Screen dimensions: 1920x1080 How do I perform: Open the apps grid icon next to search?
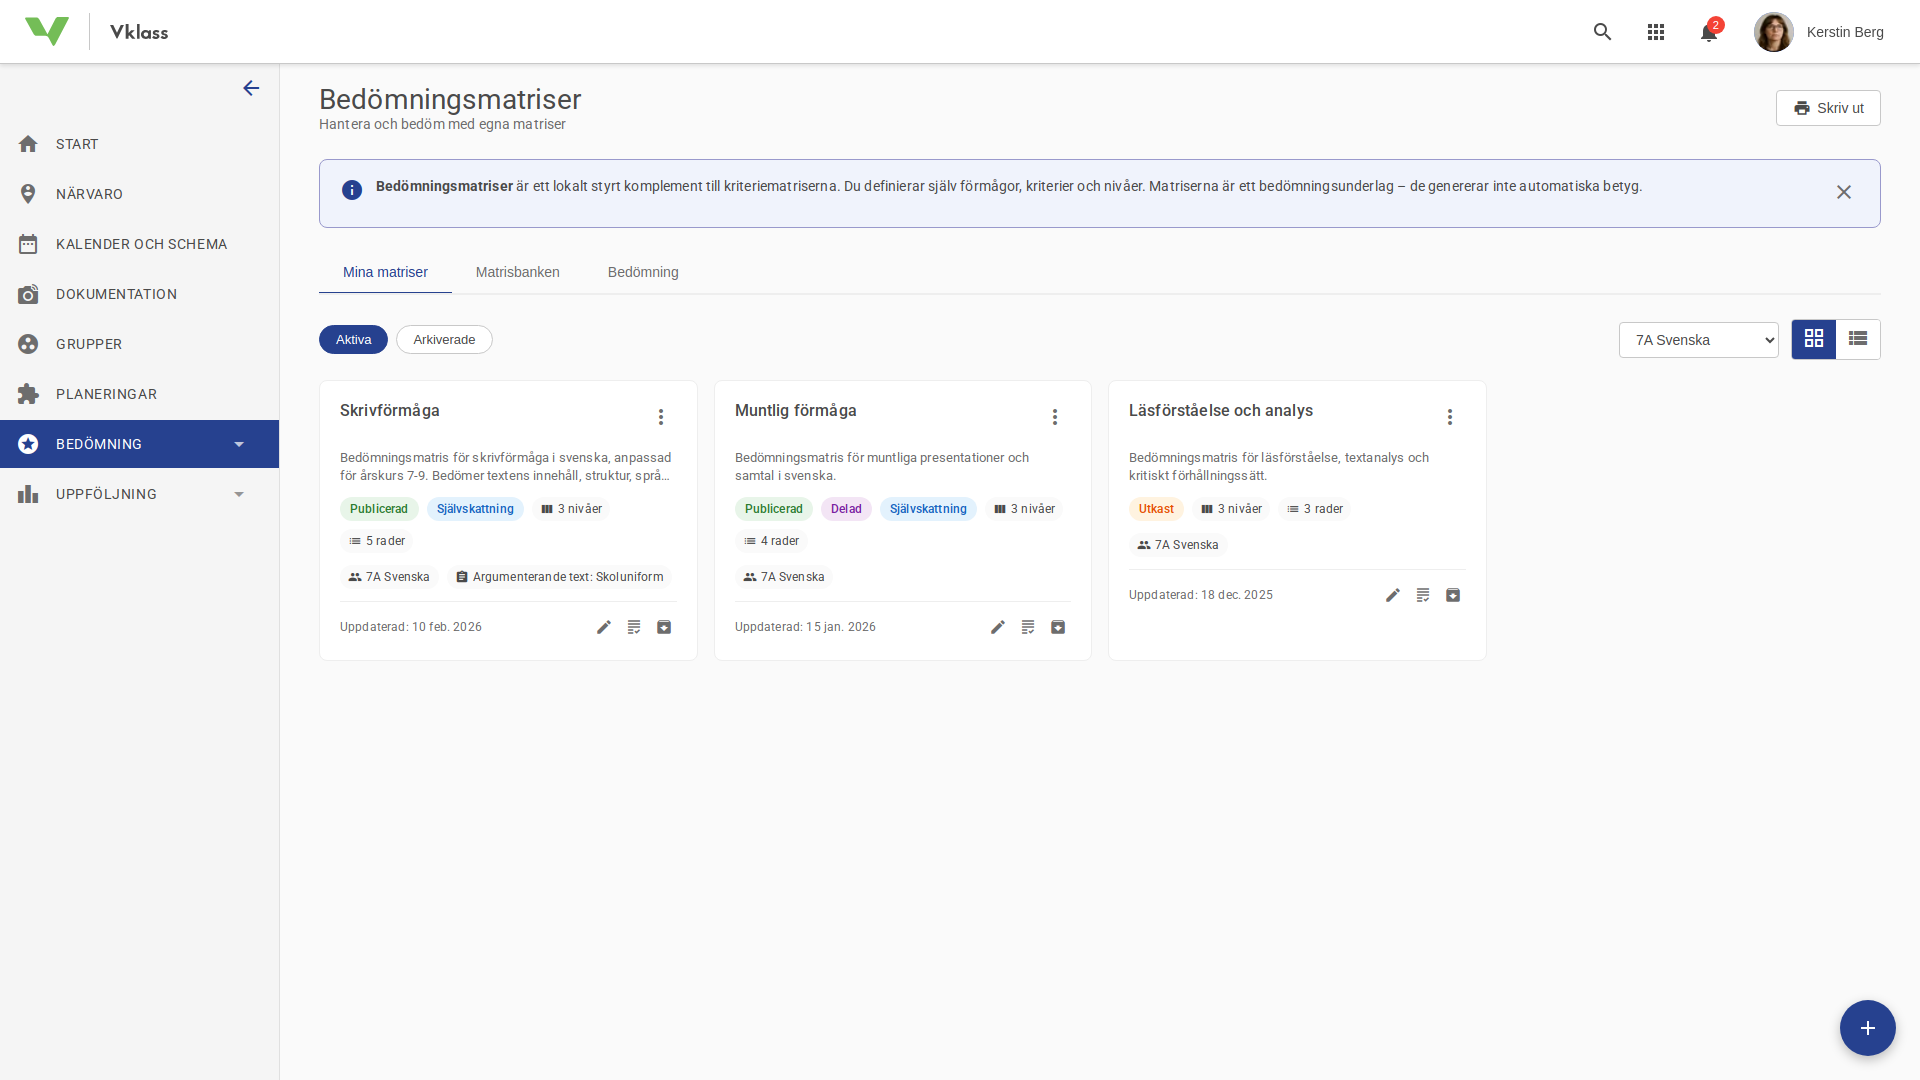click(x=1656, y=32)
